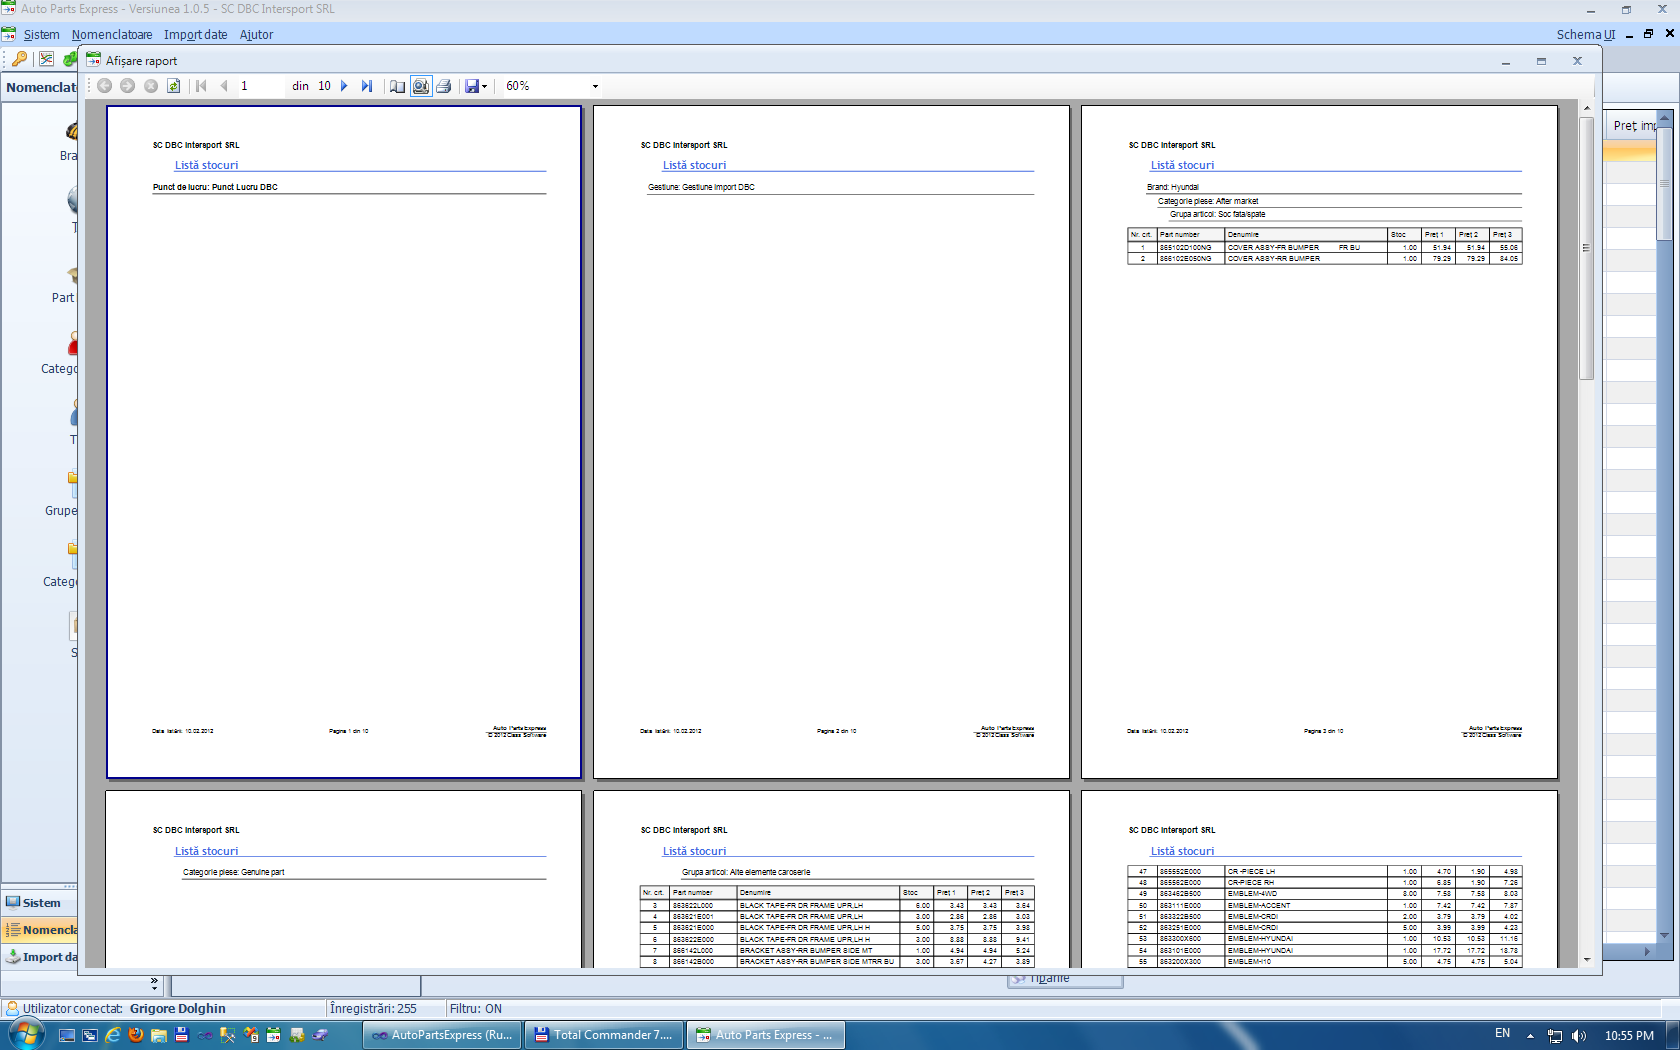Launch Total Commander floppy quick launch icon
This screenshot has height=1050, width=1680.
182,1035
